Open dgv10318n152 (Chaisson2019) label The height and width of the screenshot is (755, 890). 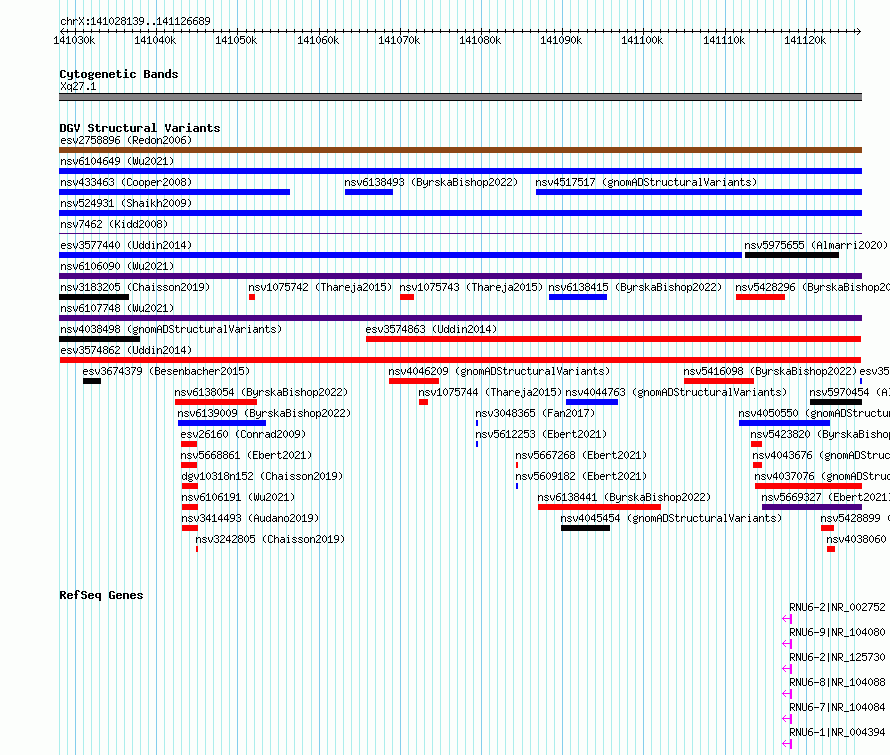[262, 476]
